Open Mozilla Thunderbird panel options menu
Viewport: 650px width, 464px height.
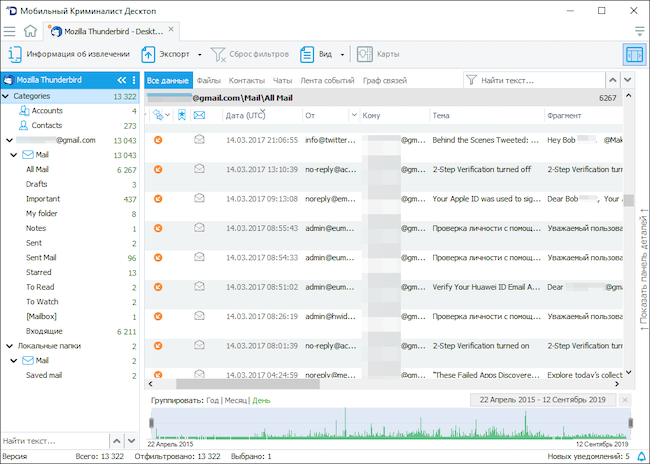pyautogui.click(x=134, y=79)
